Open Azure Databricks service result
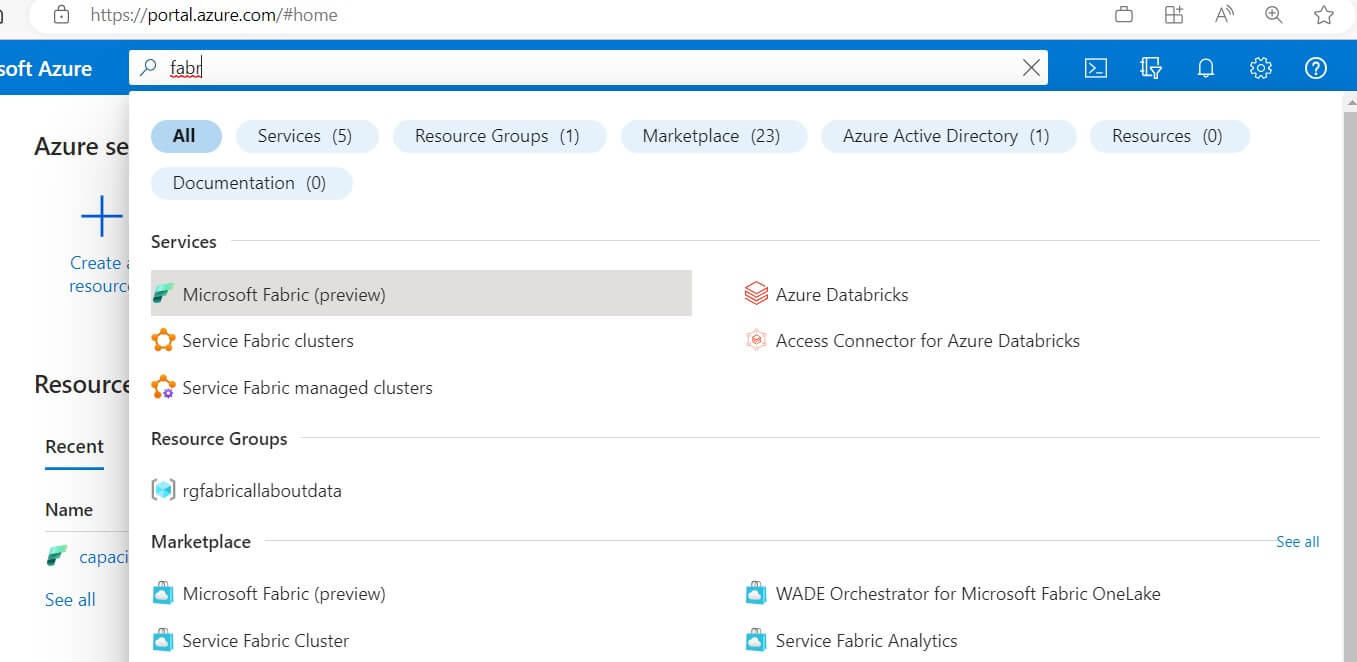 click(841, 295)
